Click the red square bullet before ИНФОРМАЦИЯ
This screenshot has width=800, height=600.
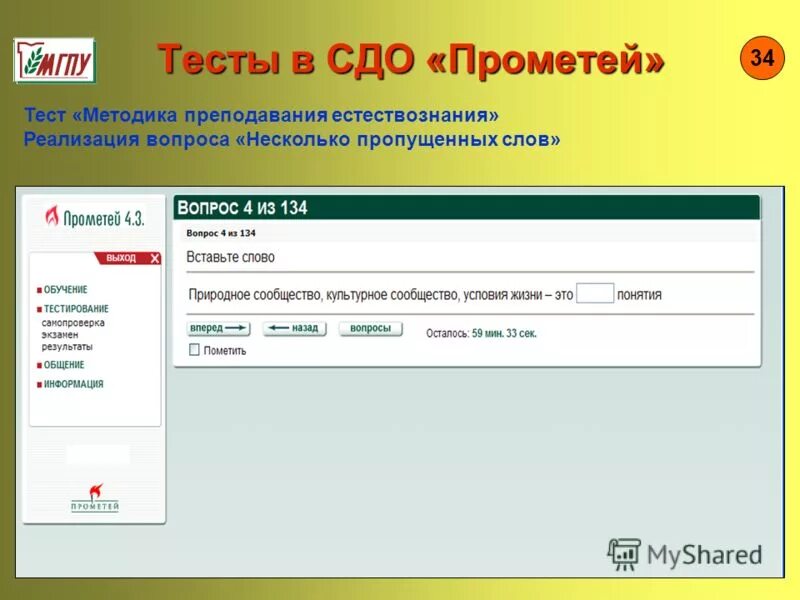coord(37,382)
